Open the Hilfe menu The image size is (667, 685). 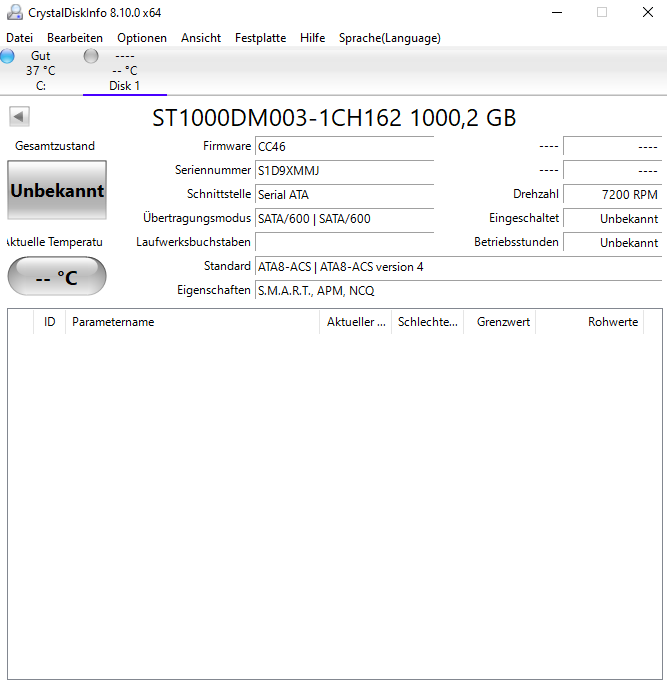click(312, 38)
